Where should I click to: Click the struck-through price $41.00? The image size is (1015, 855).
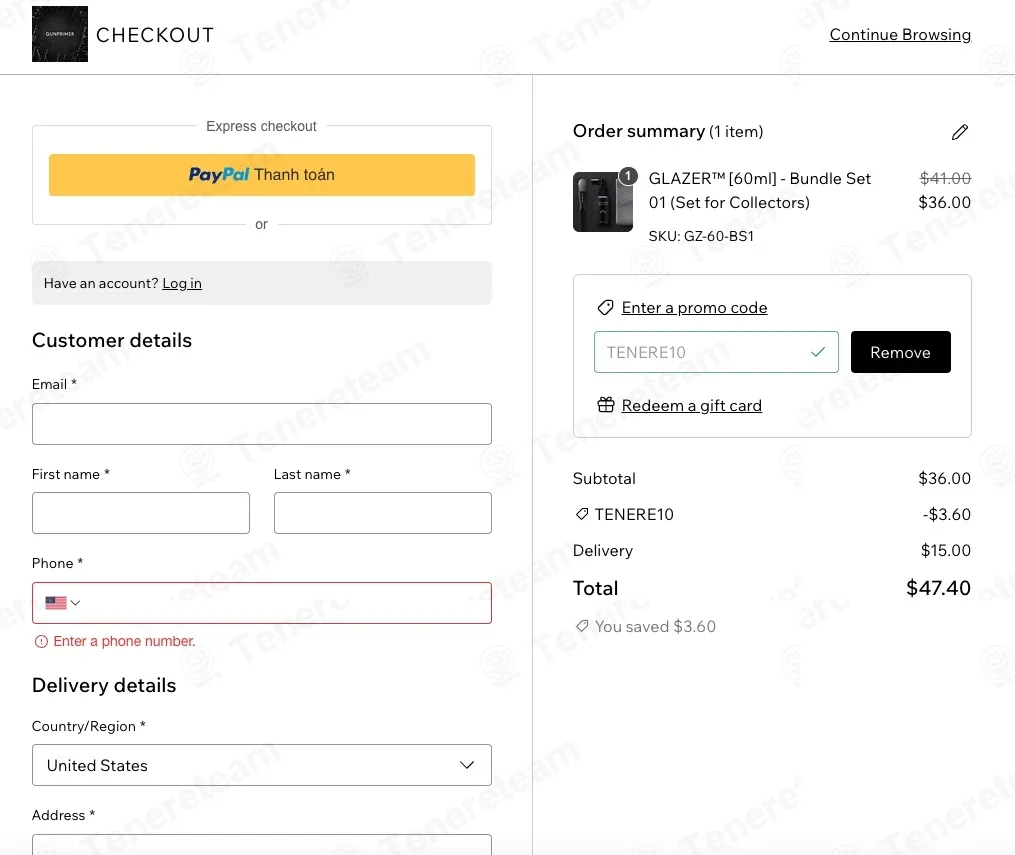(x=945, y=178)
